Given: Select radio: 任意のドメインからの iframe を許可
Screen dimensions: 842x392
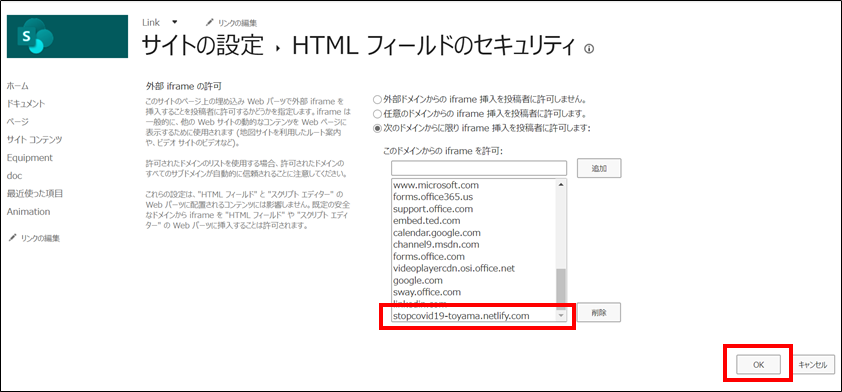Looking at the screenshot, I should tap(377, 114).
